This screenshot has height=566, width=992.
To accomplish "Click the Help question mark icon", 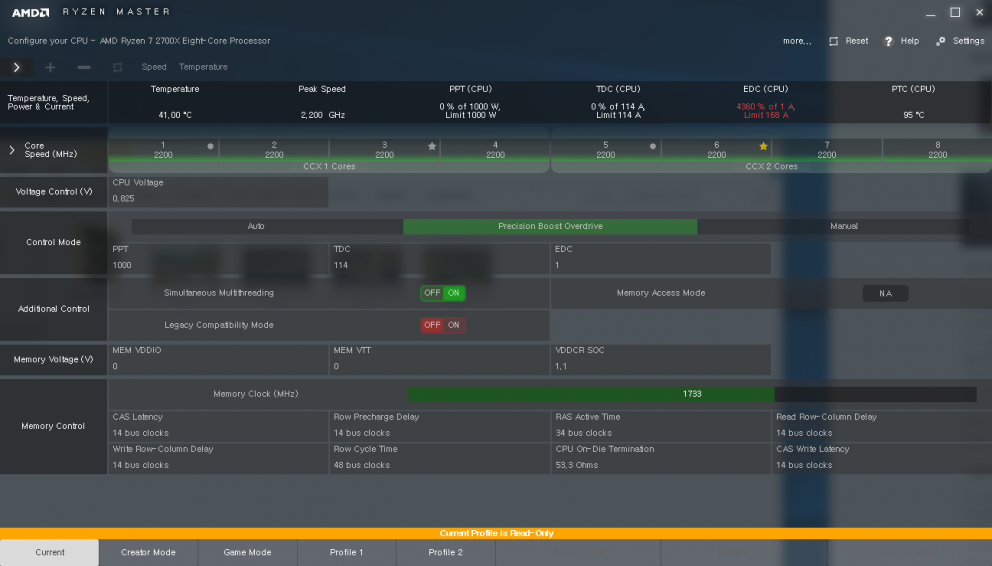I will 888,41.
